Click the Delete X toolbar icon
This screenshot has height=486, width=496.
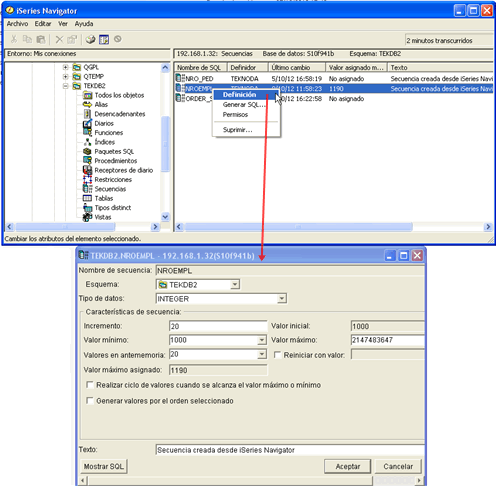pos(59,39)
